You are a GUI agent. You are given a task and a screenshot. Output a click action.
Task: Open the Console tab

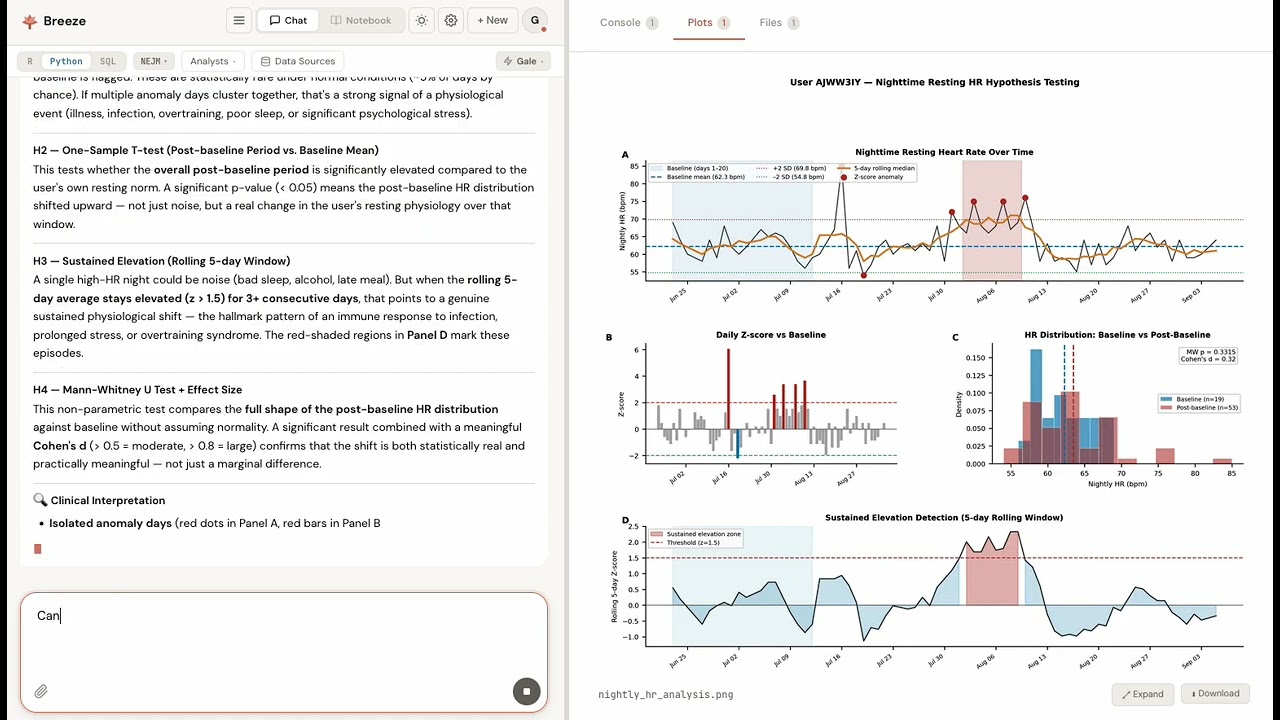click(629, 22)
